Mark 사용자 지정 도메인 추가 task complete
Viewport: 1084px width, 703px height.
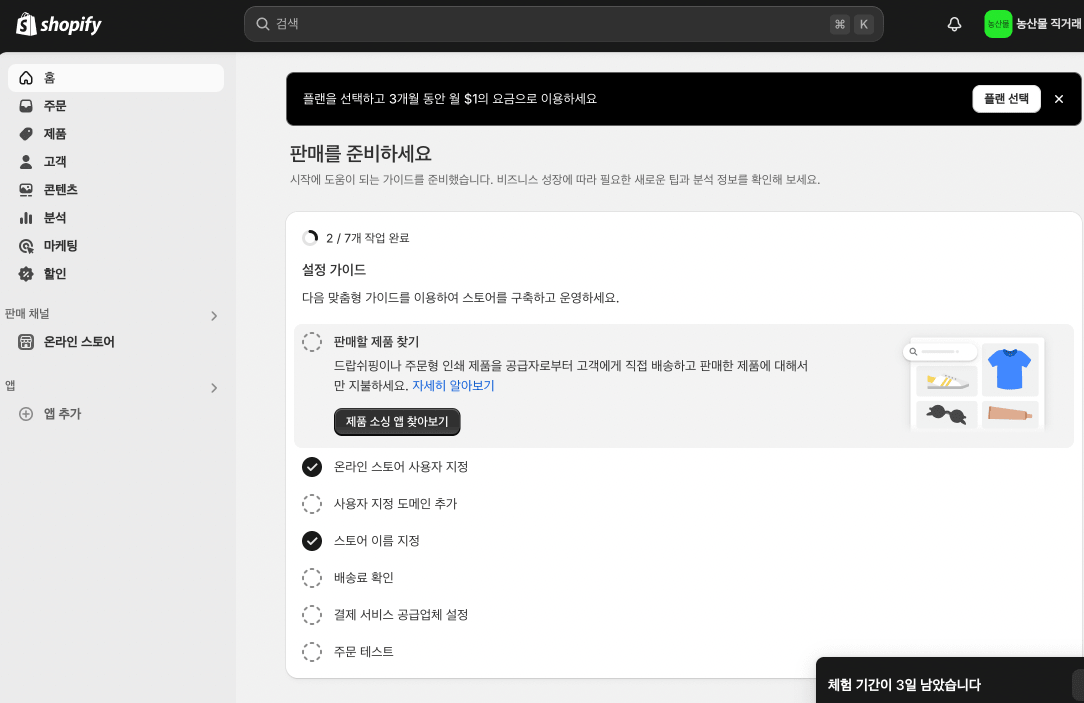312,504
